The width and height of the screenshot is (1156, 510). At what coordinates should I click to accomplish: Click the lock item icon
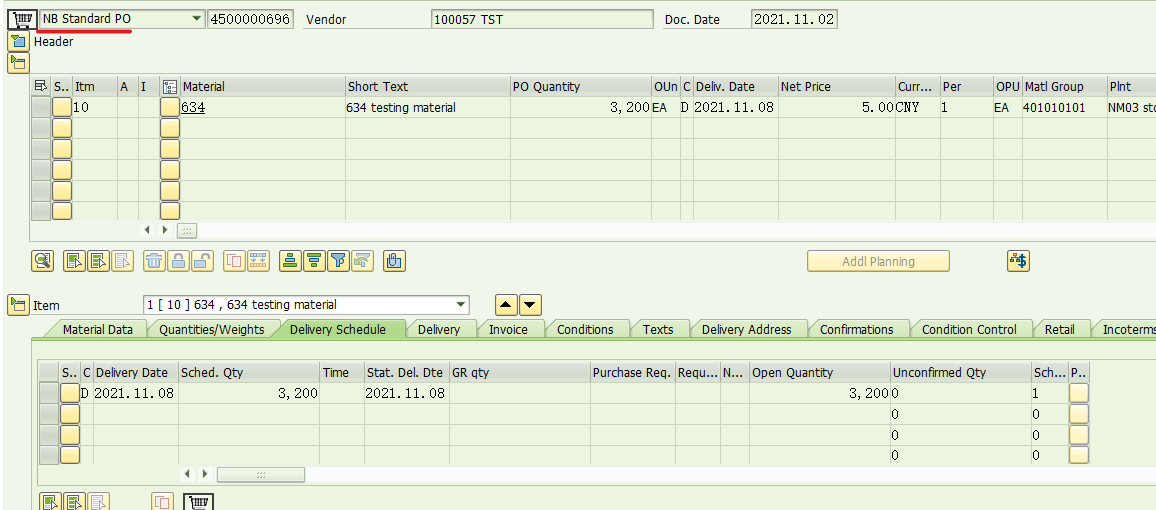pyautogui.click(x=178, y=260)
